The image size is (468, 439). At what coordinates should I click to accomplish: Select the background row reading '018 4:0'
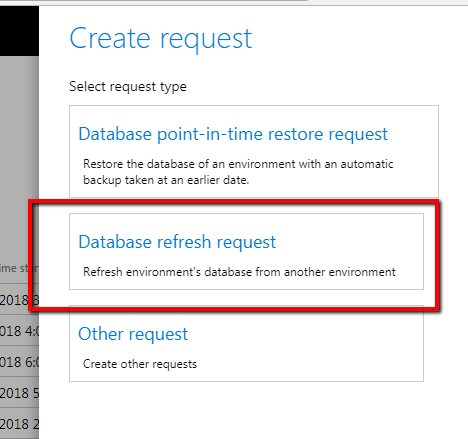(19, 331)
